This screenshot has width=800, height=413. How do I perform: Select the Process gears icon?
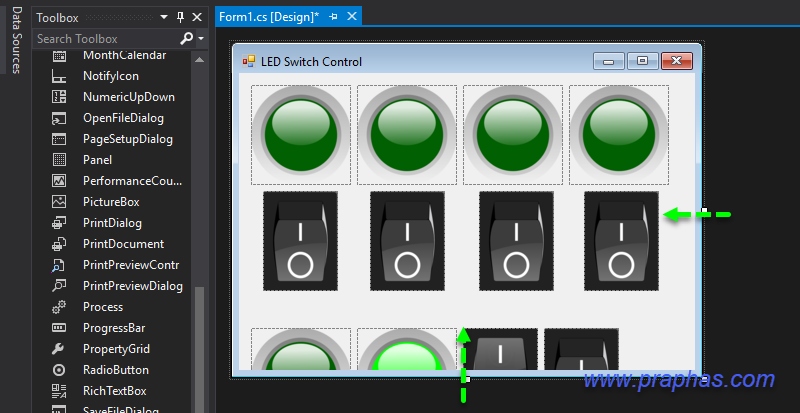point(59,307)
